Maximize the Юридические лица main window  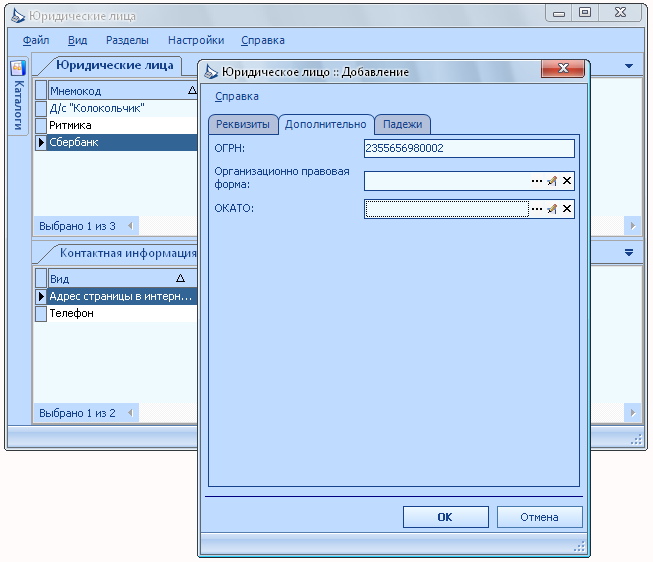pyautogui.click(x=585, y=12)
